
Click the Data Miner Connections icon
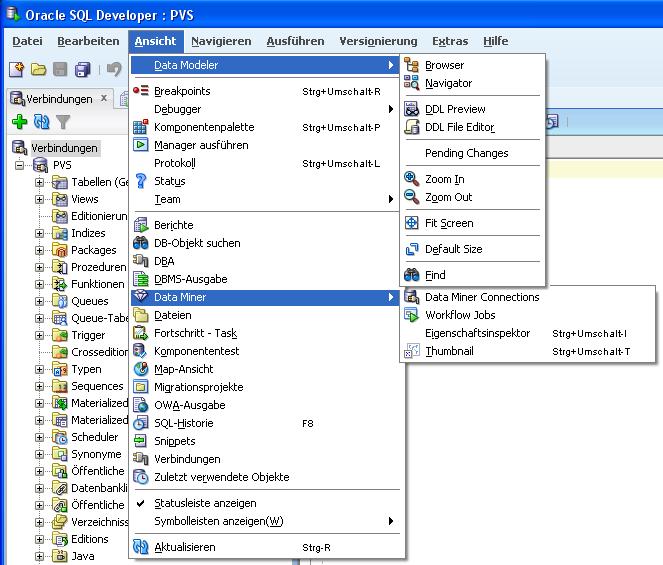pyautogui.click(x=411, y=297)
